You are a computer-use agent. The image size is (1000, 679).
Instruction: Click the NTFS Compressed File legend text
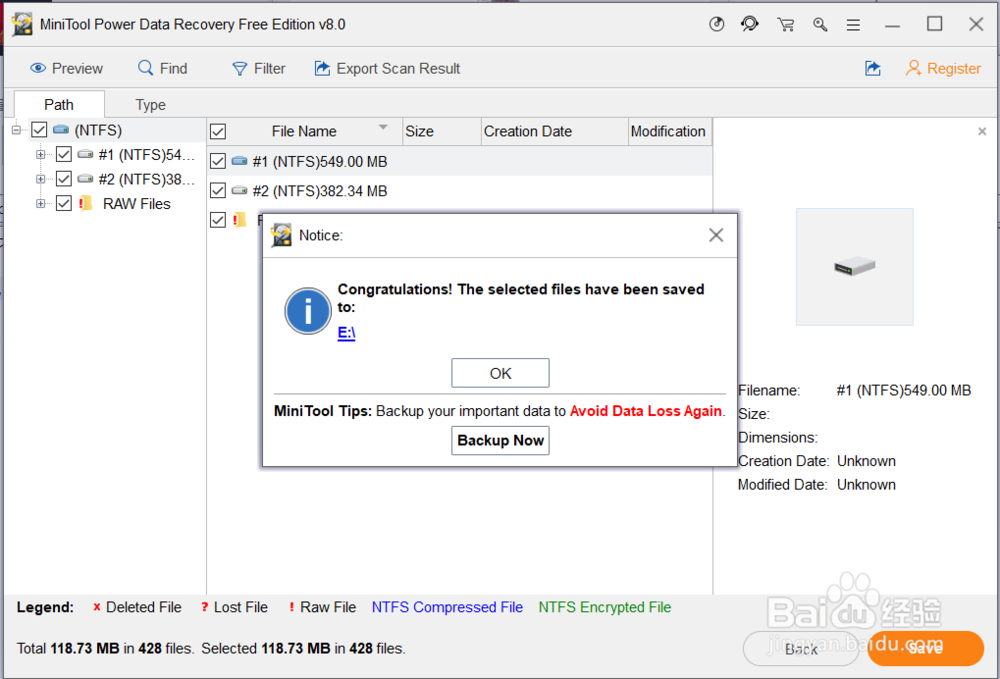[447, 607]
